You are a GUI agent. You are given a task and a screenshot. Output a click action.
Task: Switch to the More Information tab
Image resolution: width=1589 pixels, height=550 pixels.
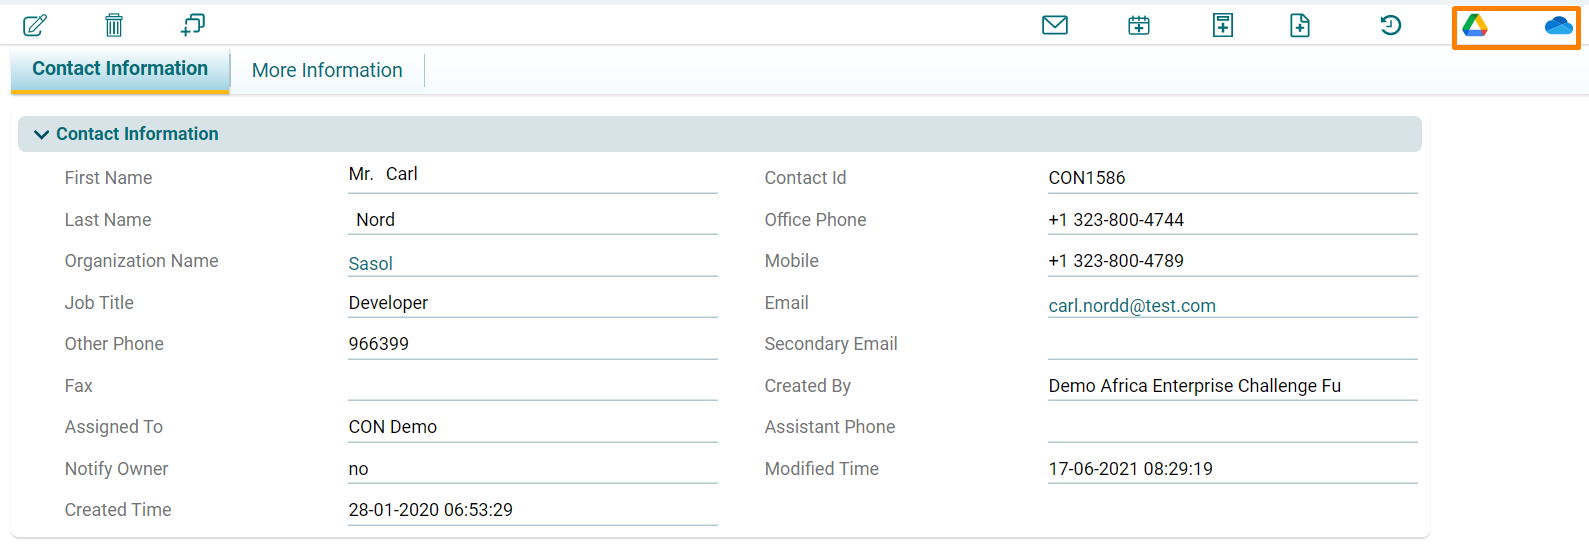point(327,70)
